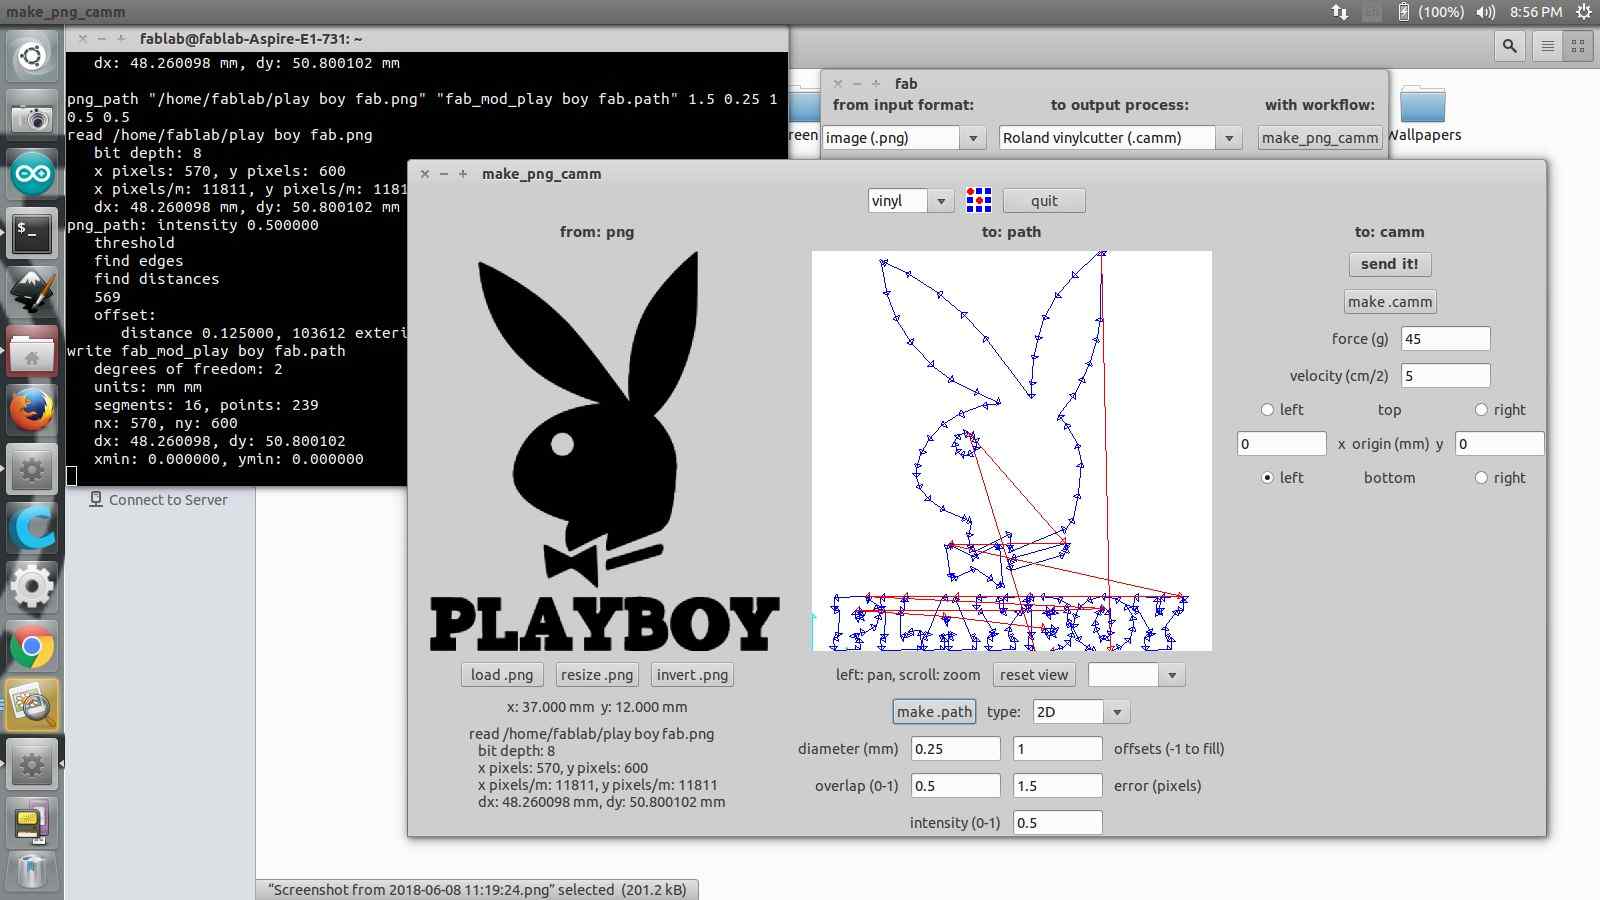
Task: Click the quit button
Action: [x=1044, y=201]
